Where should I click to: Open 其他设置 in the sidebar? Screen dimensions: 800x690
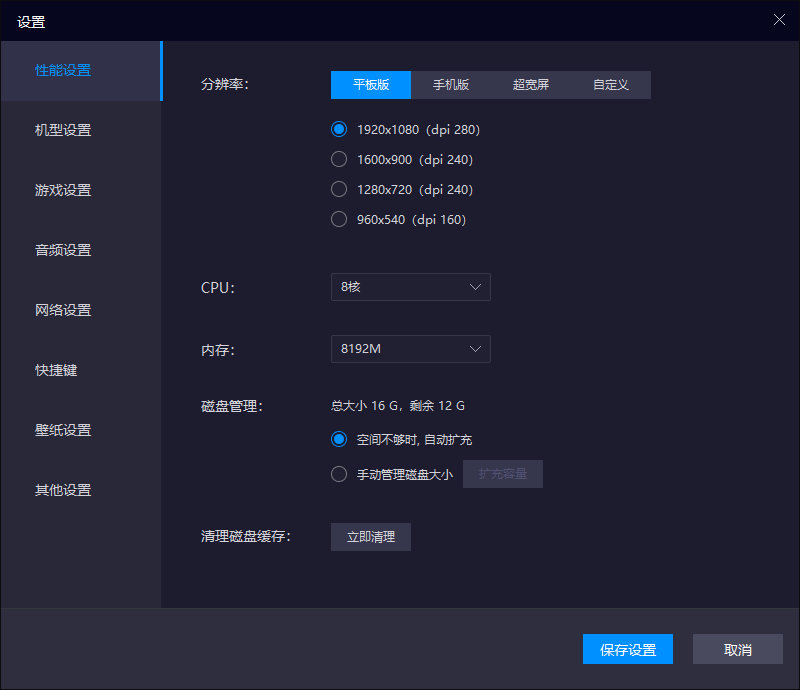[63, 490]
